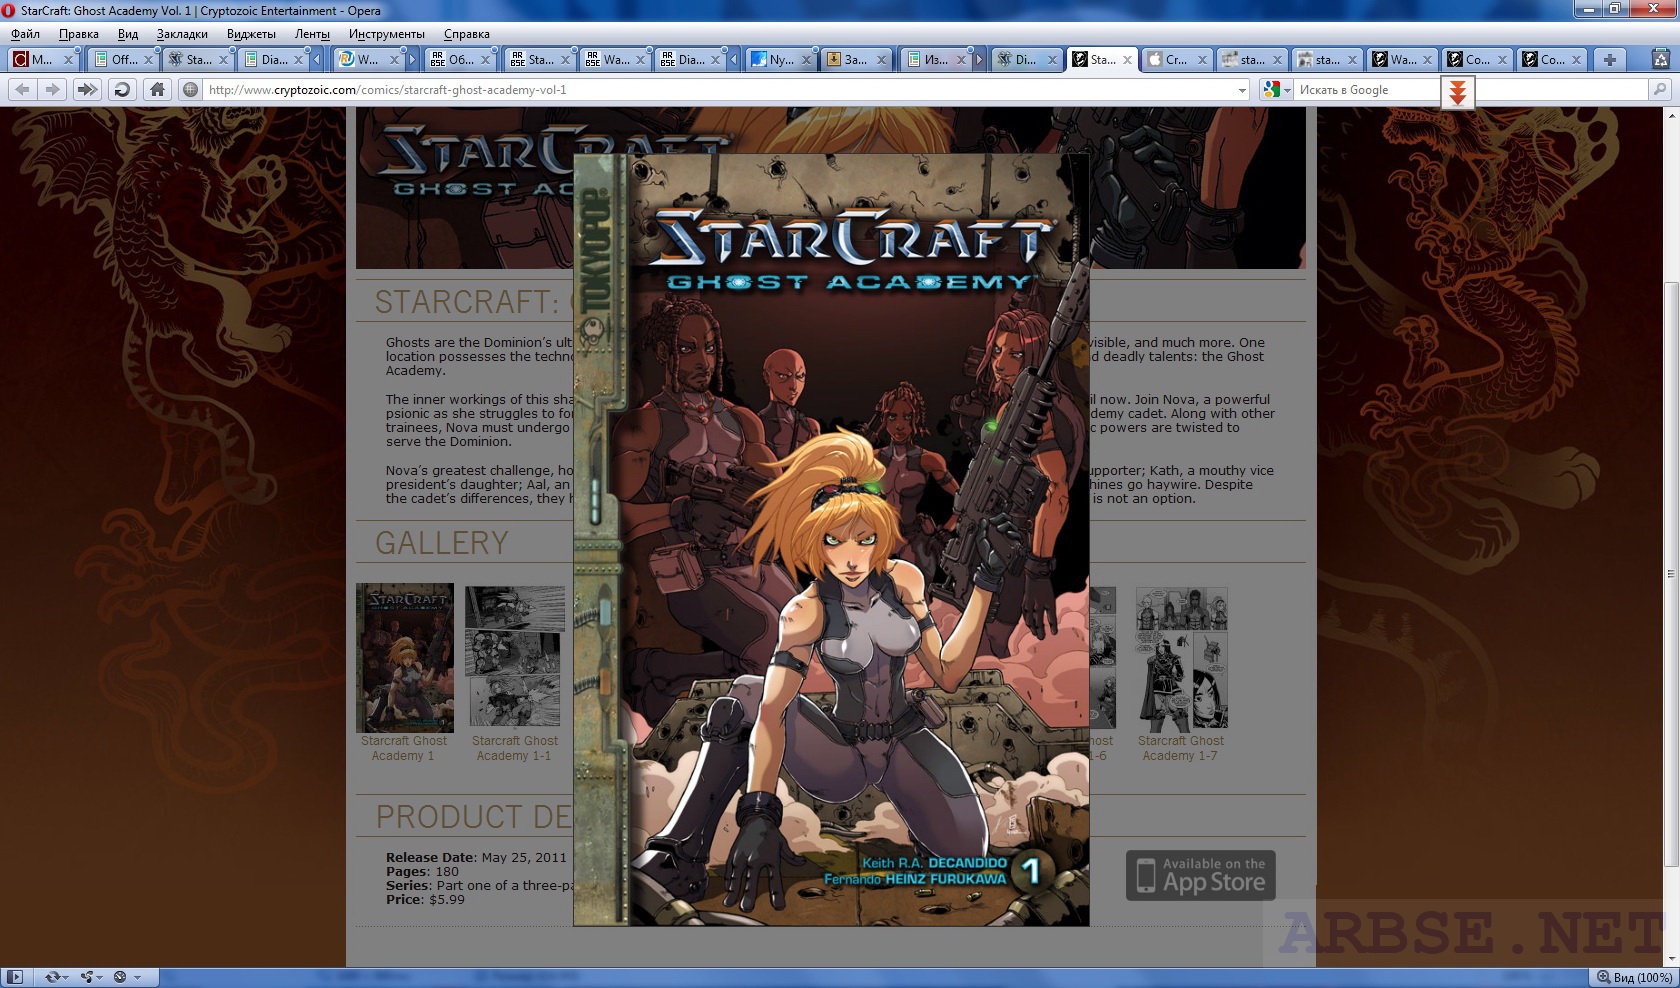
Task: Close the last 'Co...' tab
Action: click(x=1577, y=60)
